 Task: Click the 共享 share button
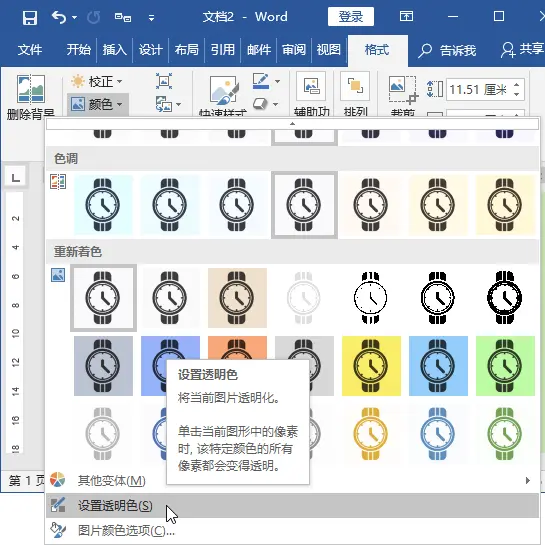[x=522, y=49]
